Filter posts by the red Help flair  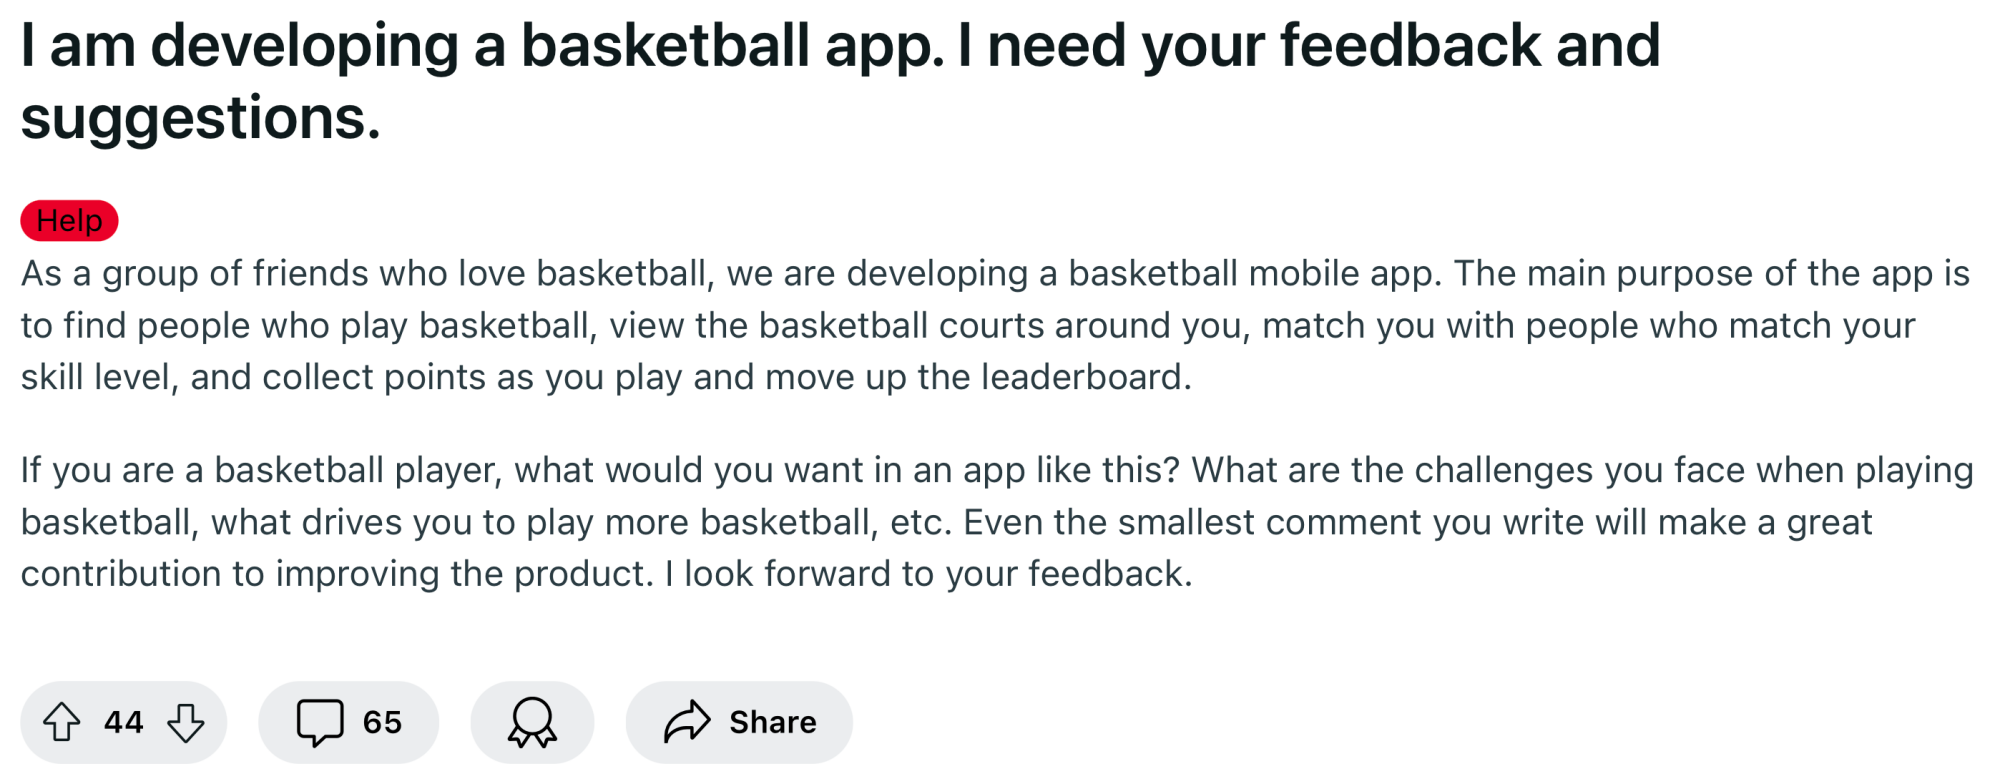69,220
